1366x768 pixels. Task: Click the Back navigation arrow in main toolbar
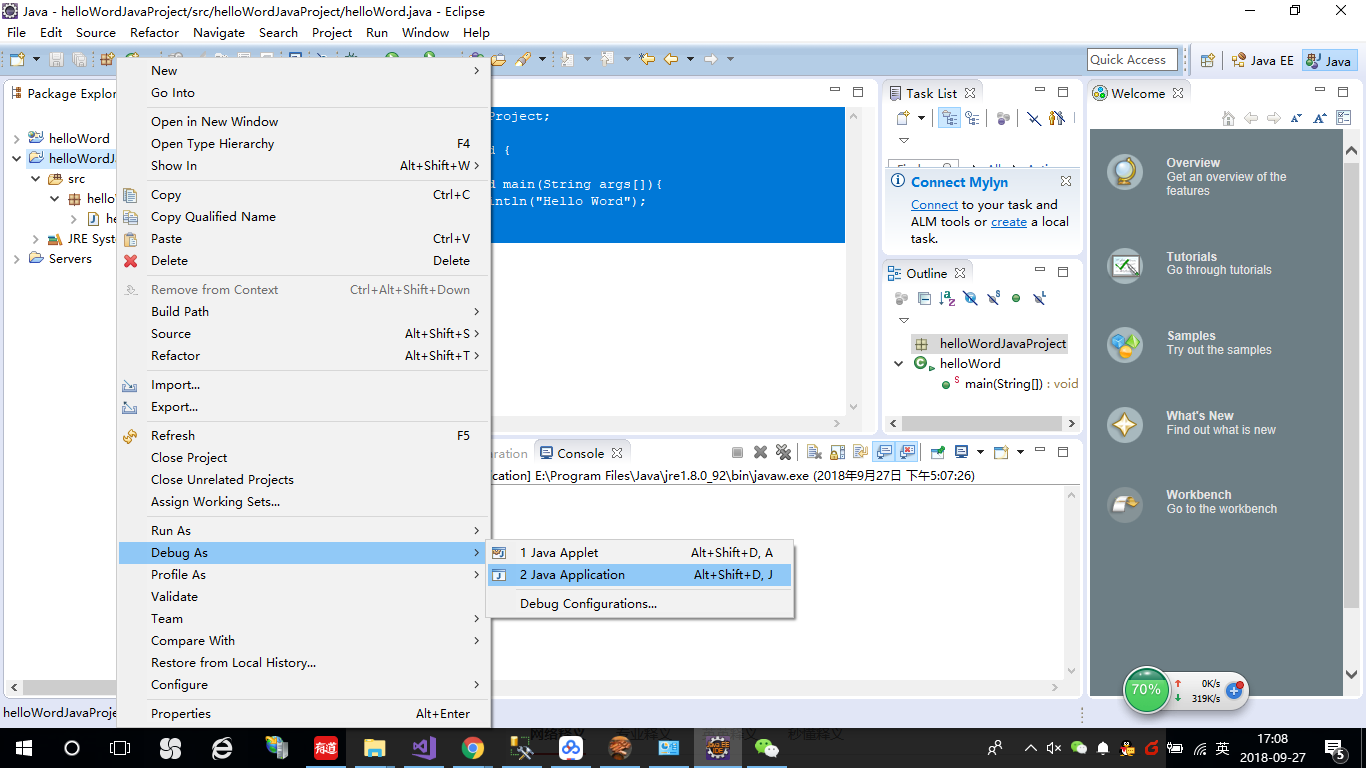[671, 60]
